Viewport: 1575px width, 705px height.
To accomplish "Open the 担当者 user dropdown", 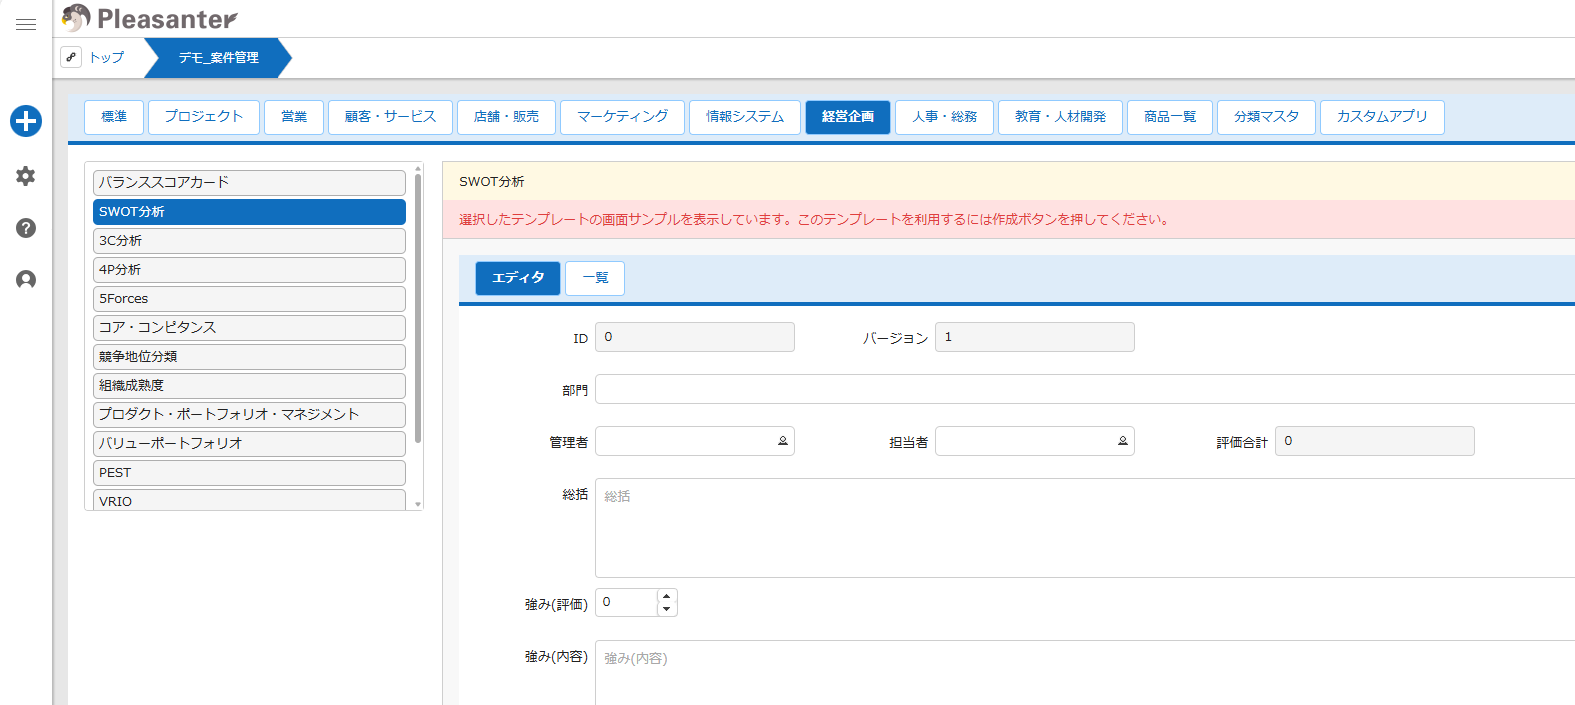I will pos(1122,441).
